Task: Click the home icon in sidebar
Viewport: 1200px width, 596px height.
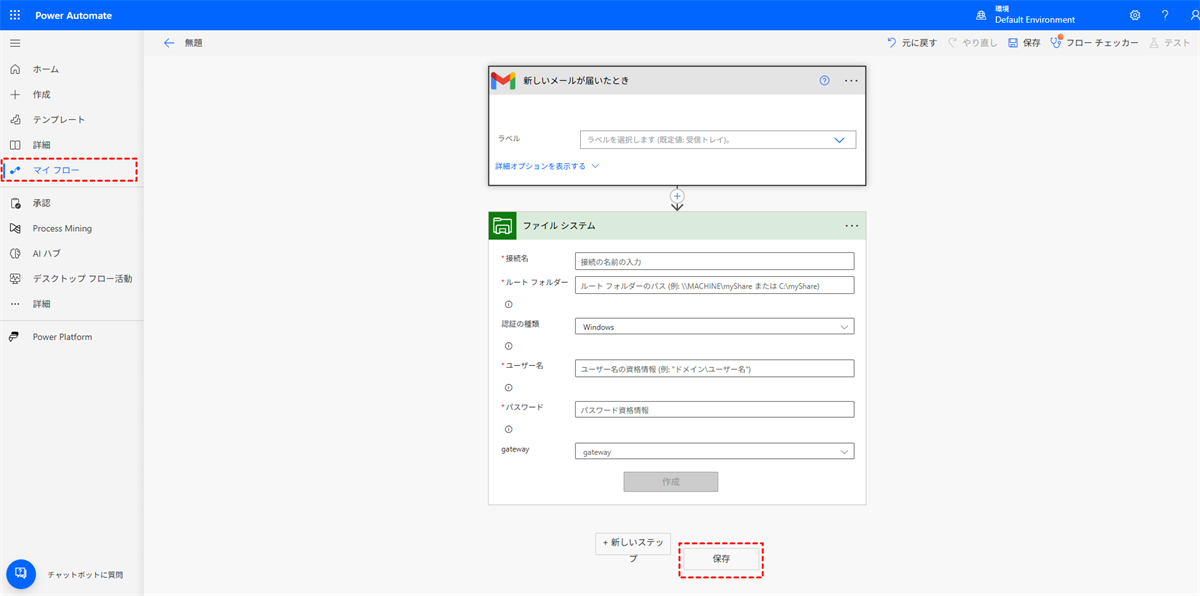Action: 15,69
